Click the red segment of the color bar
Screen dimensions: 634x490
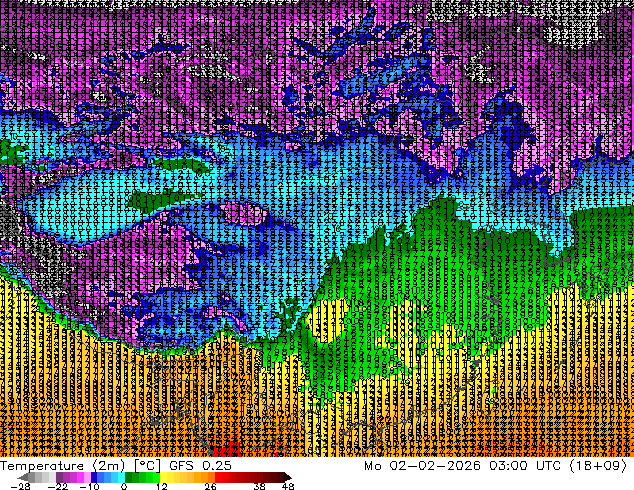tap(230, 477)
